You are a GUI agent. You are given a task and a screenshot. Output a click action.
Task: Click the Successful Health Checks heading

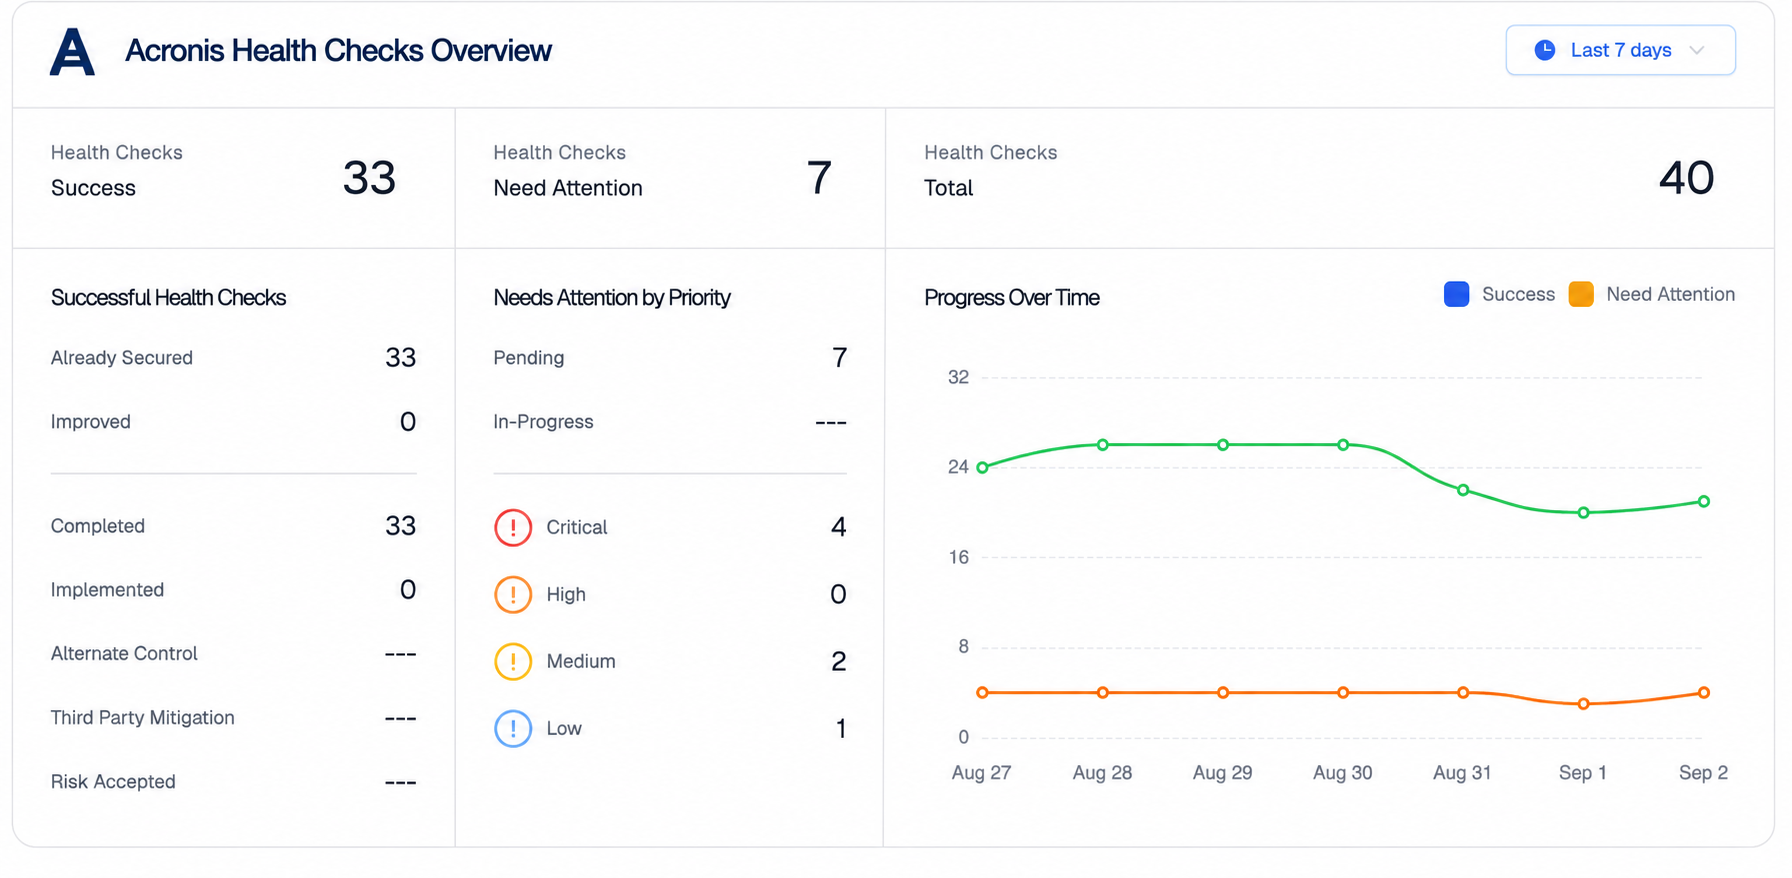168,298
